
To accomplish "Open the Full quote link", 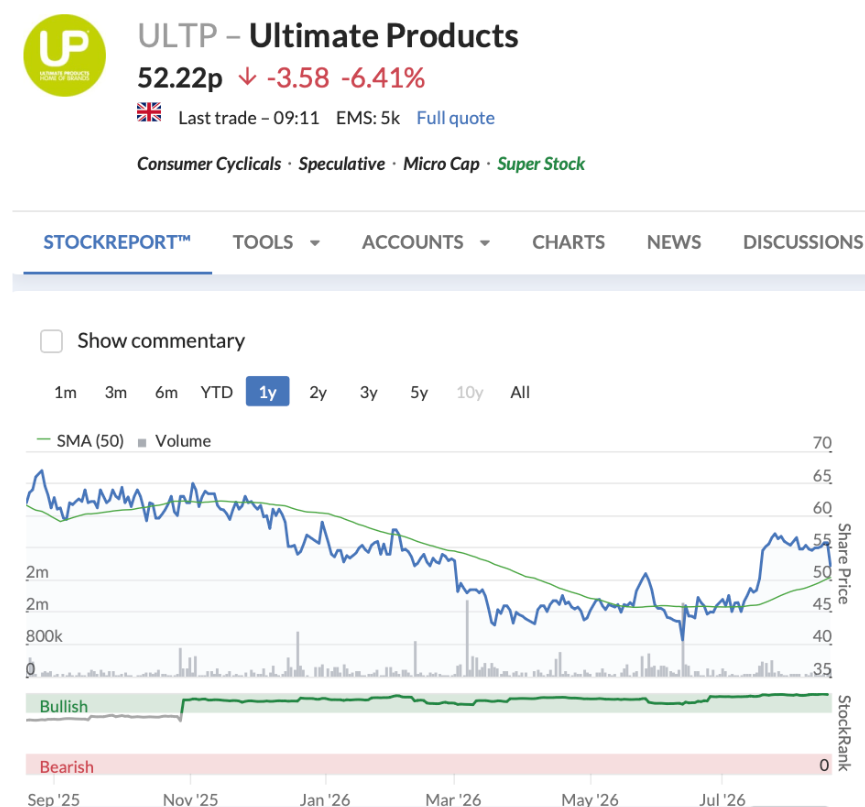I will (x=456, y=118).
